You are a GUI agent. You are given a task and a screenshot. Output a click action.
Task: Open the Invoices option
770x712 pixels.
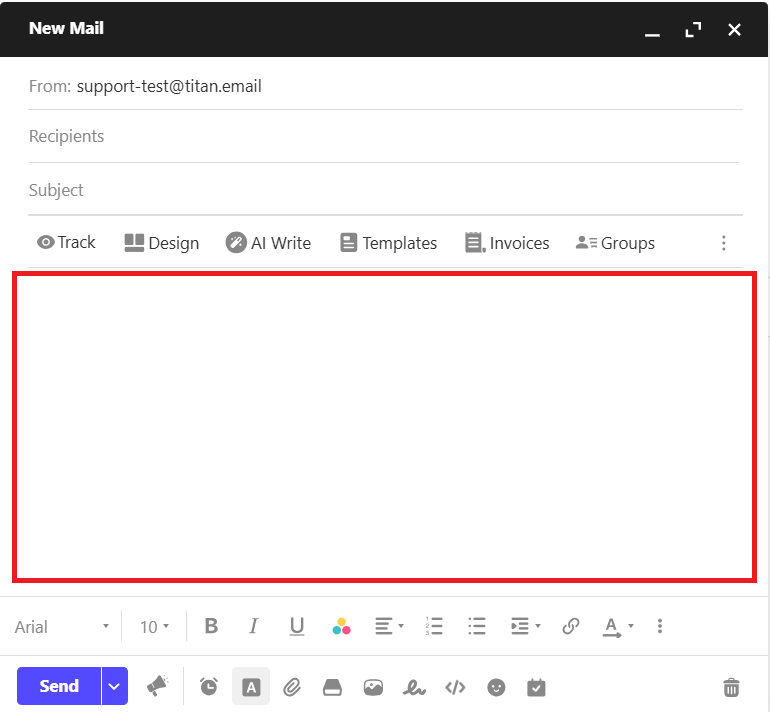point(507,243)
